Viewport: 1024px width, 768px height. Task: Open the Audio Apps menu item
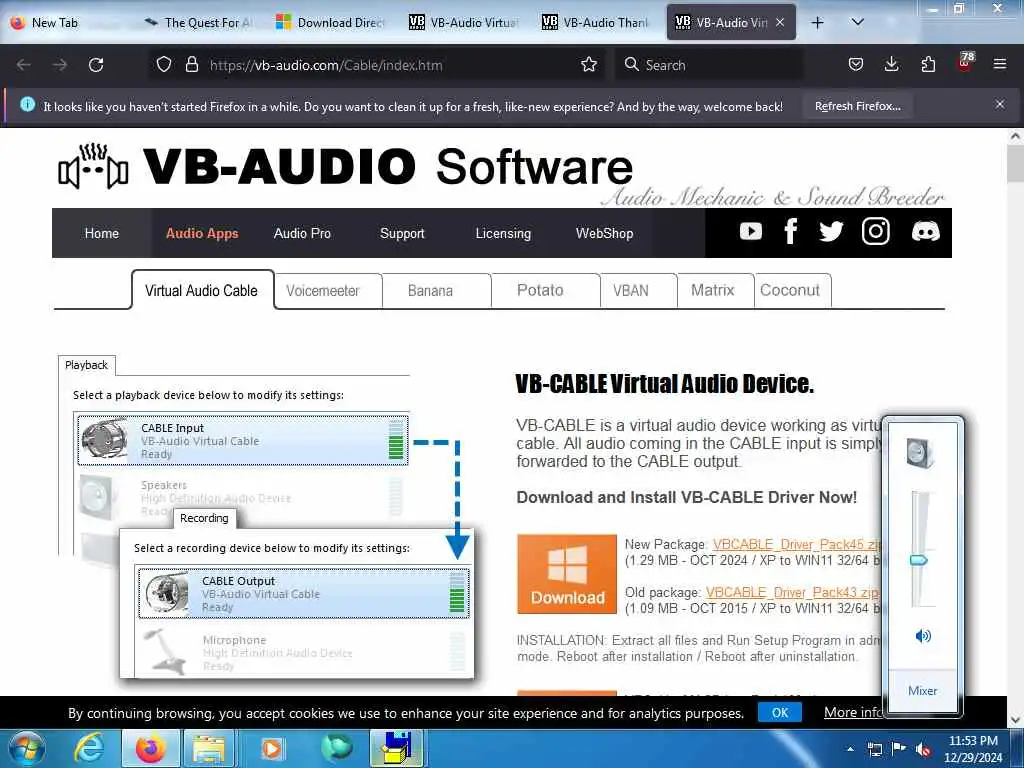click(x=202, y=233)
